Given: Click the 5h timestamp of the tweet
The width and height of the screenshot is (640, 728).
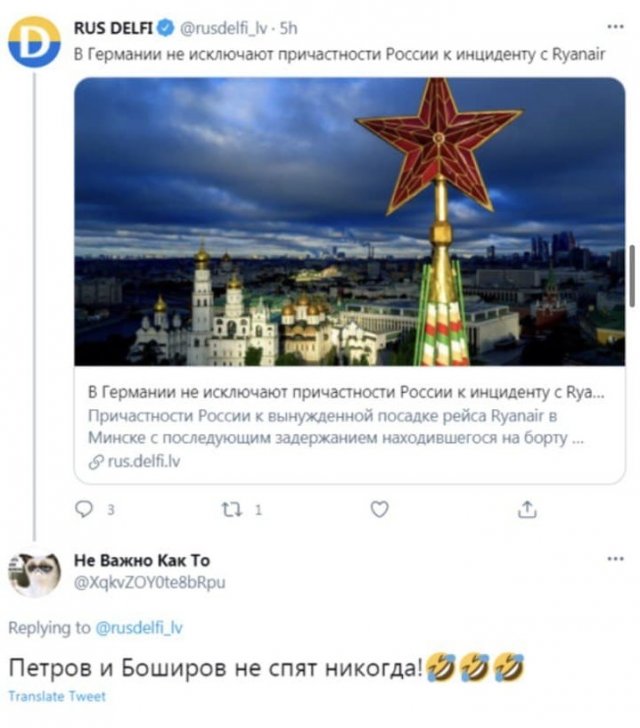Looking at the screenshot, I should pyautogui.click(x=288, y=29).
